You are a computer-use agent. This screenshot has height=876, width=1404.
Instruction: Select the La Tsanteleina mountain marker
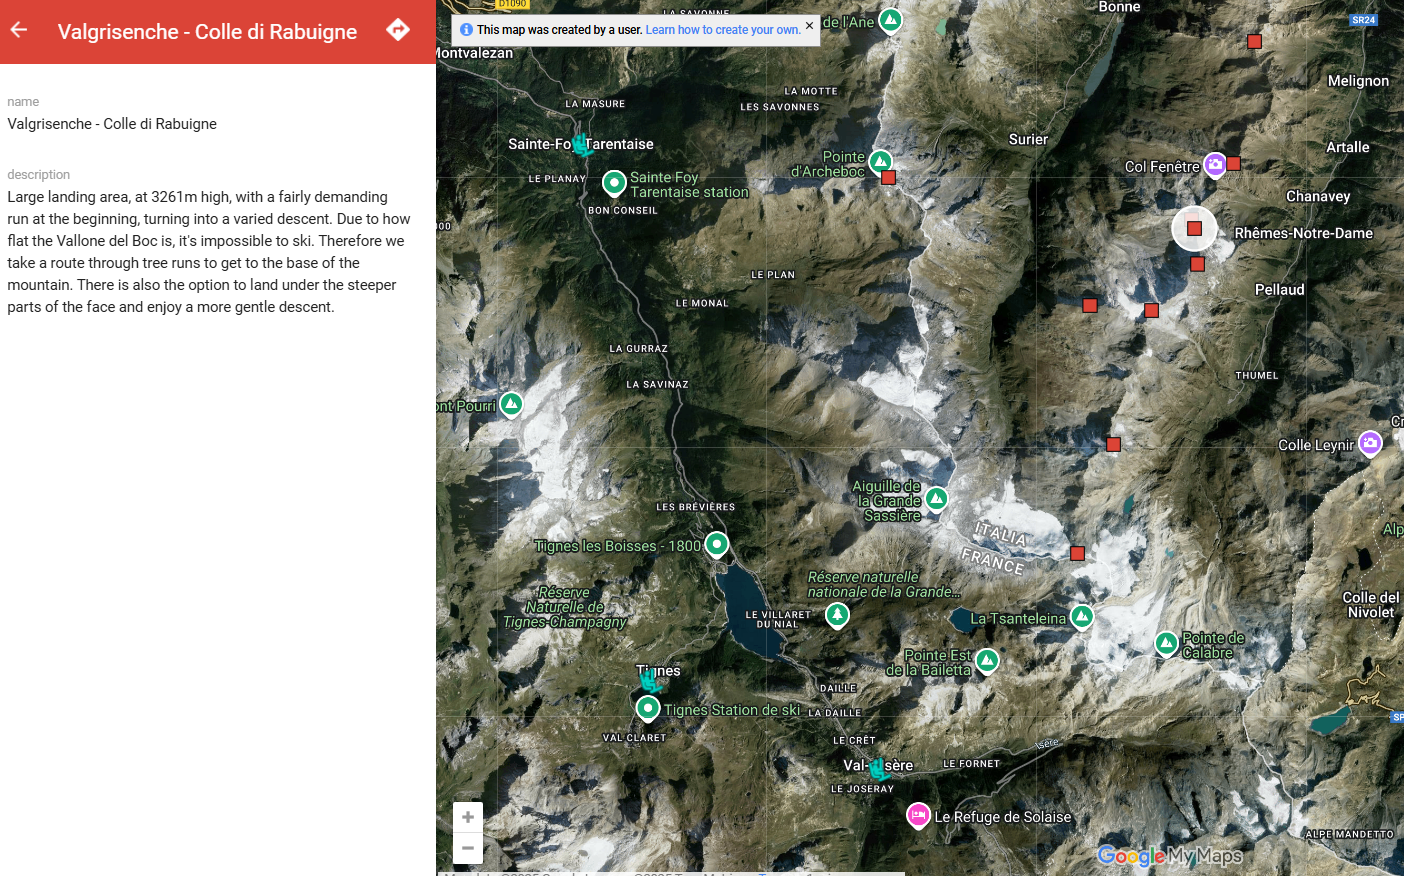tap(1082, 616)
